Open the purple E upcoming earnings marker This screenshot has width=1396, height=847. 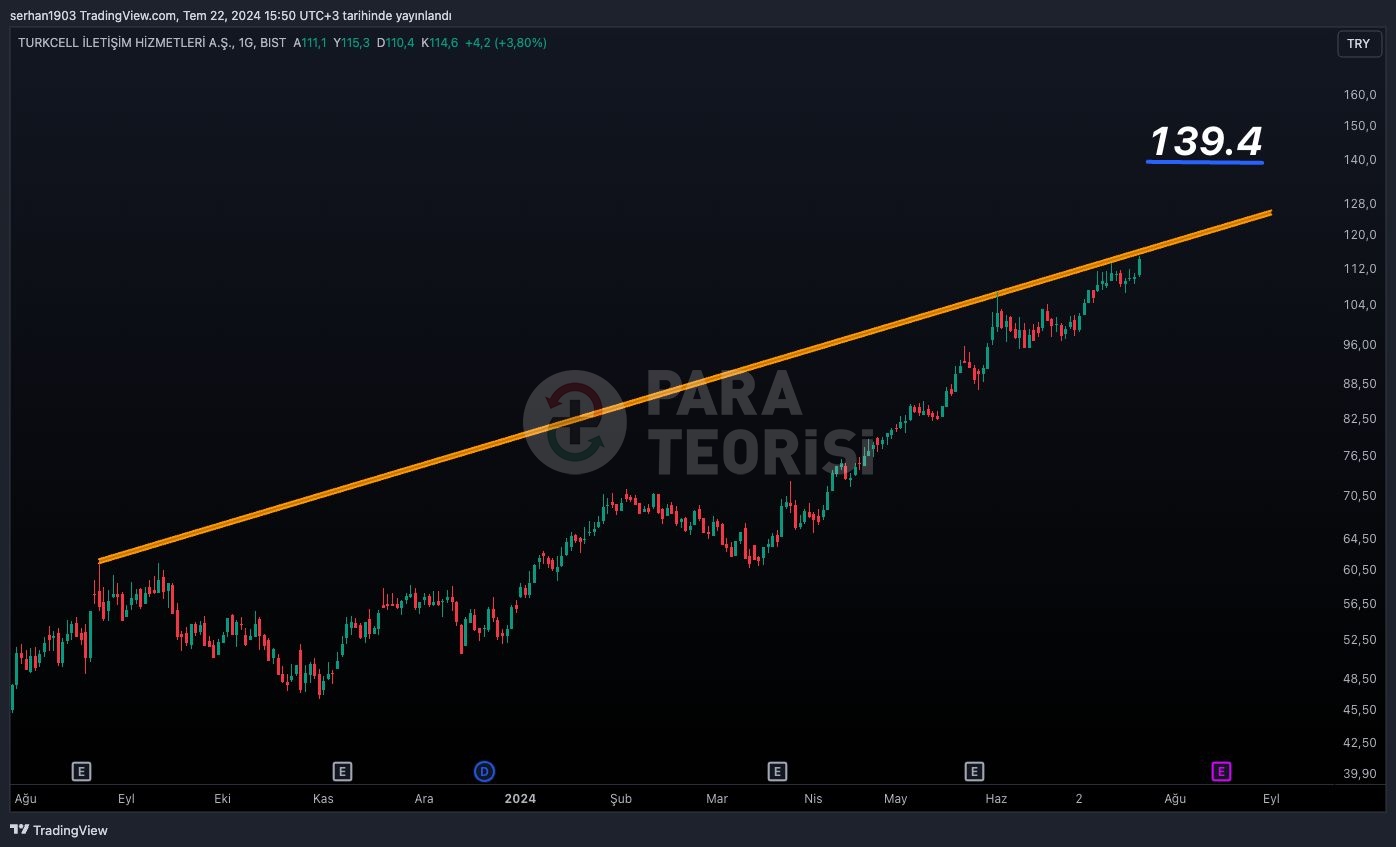click(1221, 771)
